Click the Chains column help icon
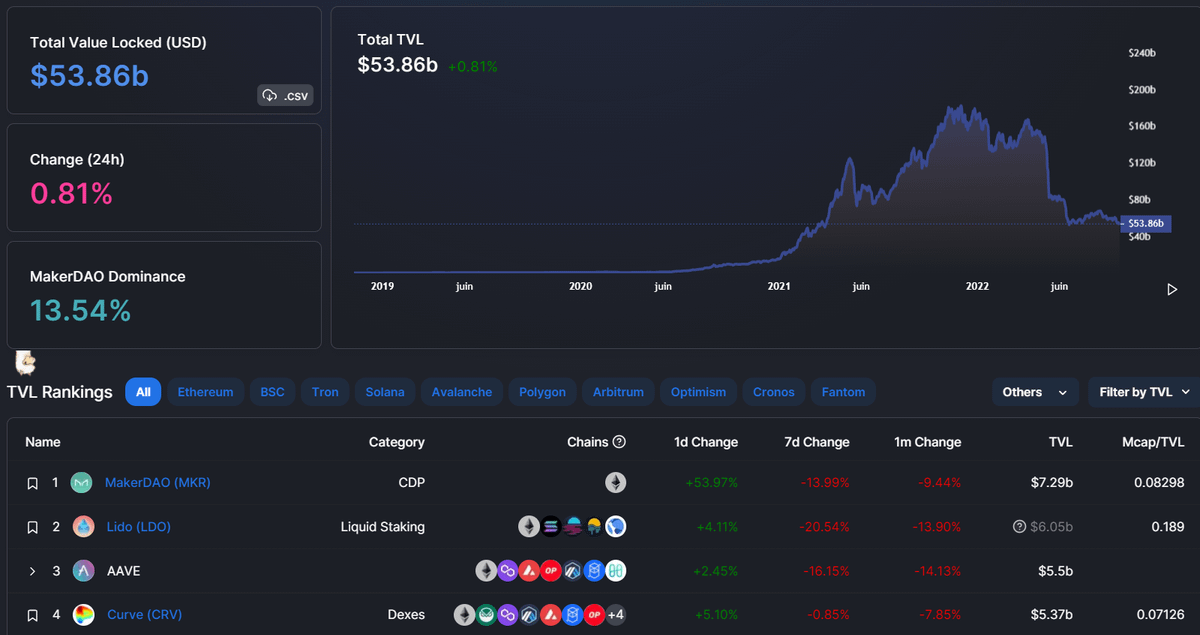 pos(619,442)
